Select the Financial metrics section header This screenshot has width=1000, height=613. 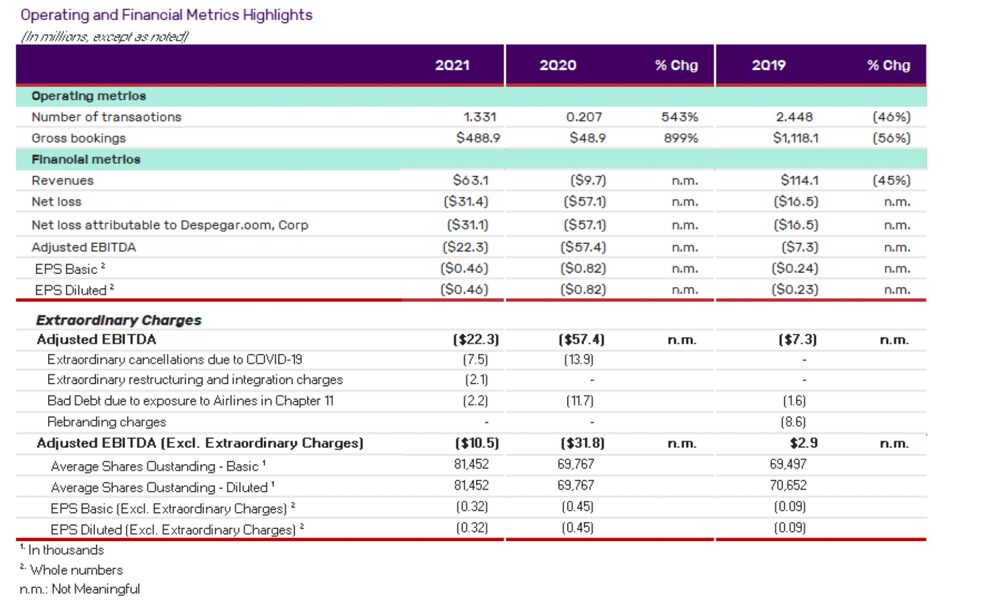85,159
